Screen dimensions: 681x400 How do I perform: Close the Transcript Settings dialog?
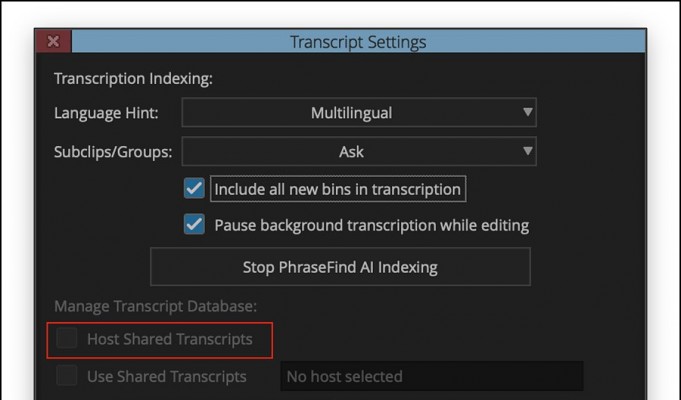53,42
